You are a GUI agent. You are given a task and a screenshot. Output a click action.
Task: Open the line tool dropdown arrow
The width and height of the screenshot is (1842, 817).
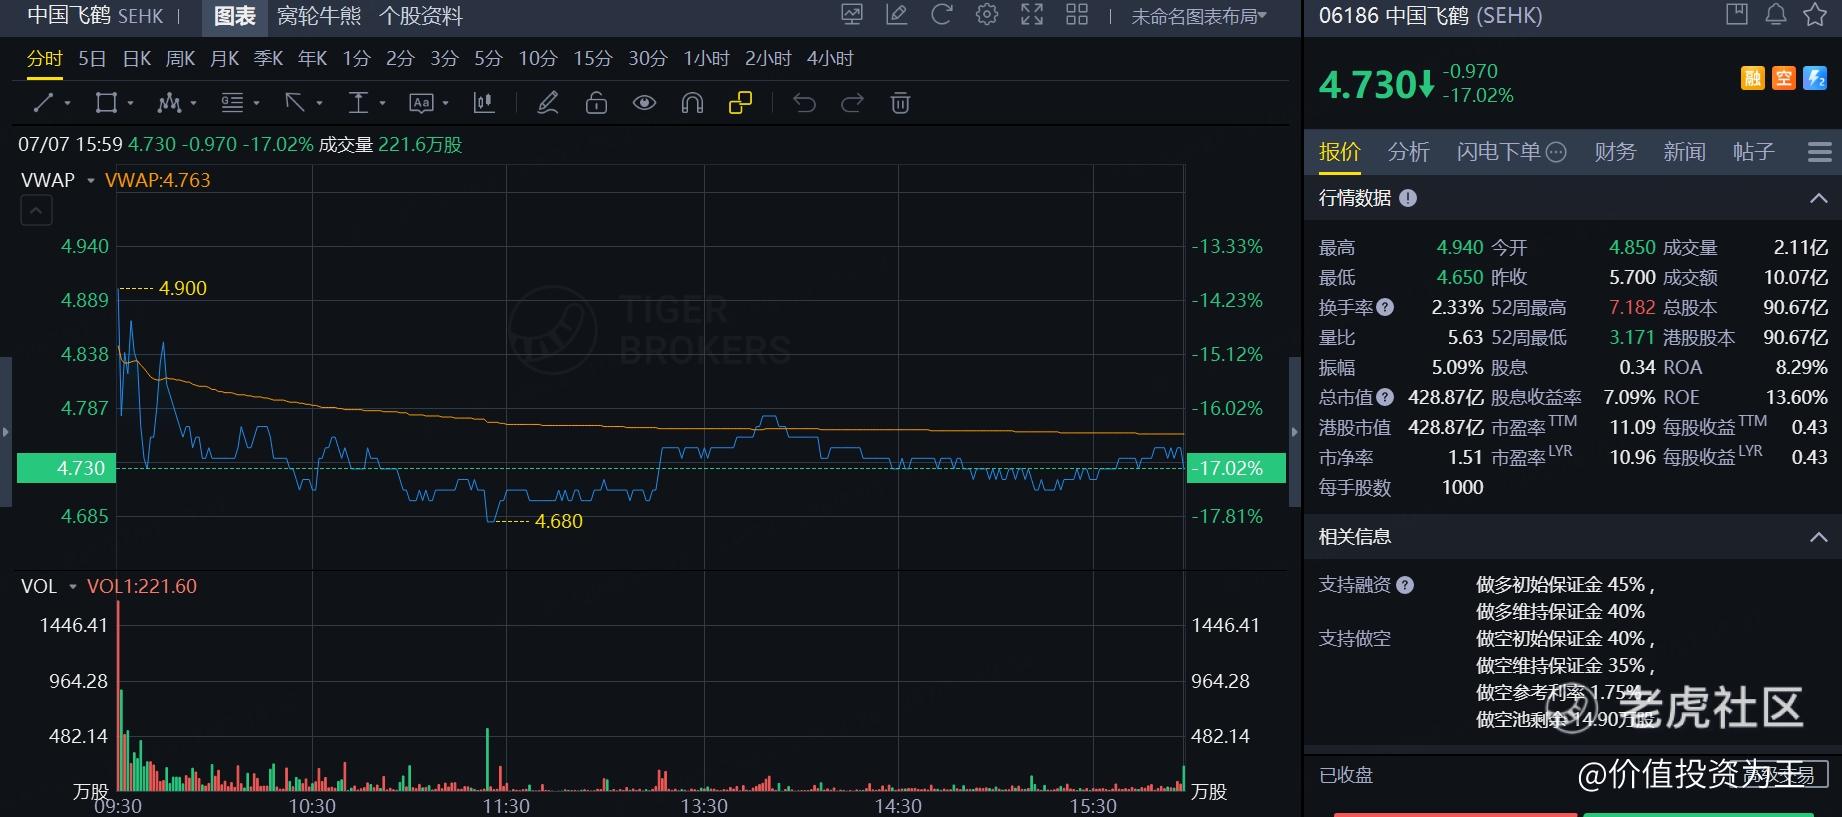click(67, 103)
